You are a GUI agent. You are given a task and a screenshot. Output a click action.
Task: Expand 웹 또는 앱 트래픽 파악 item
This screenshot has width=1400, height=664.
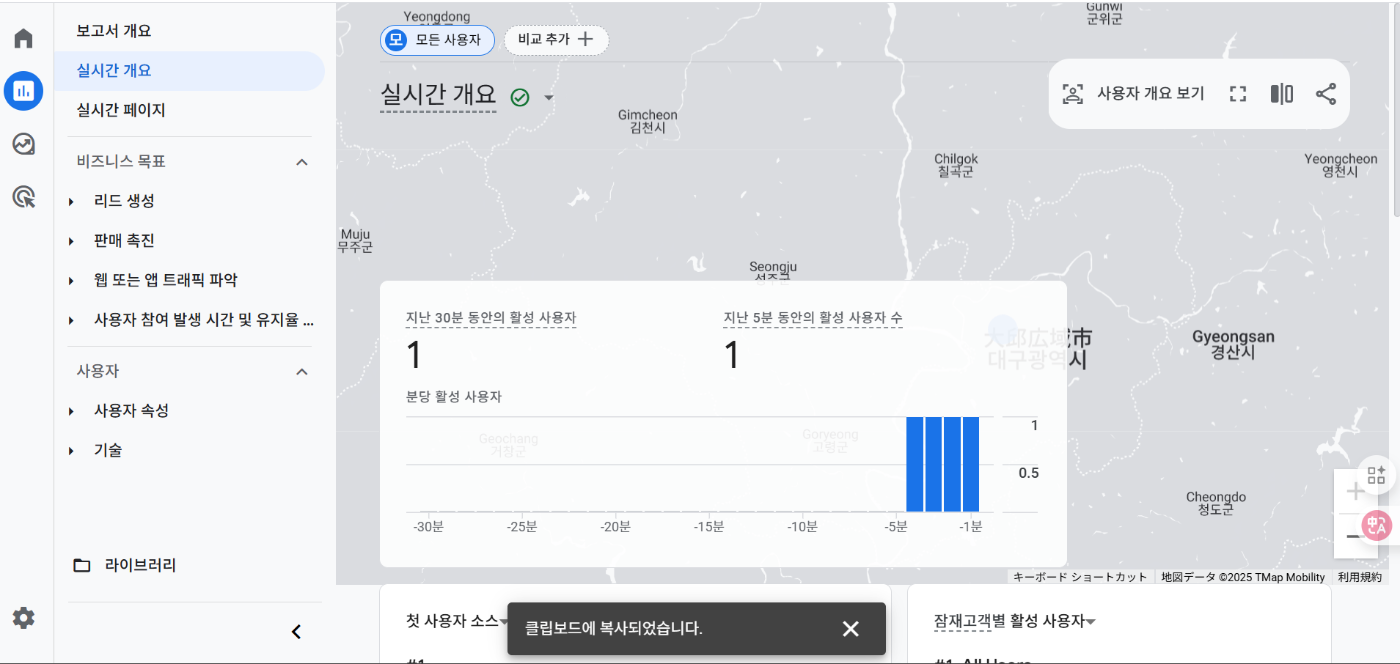[x=72, y=281]
